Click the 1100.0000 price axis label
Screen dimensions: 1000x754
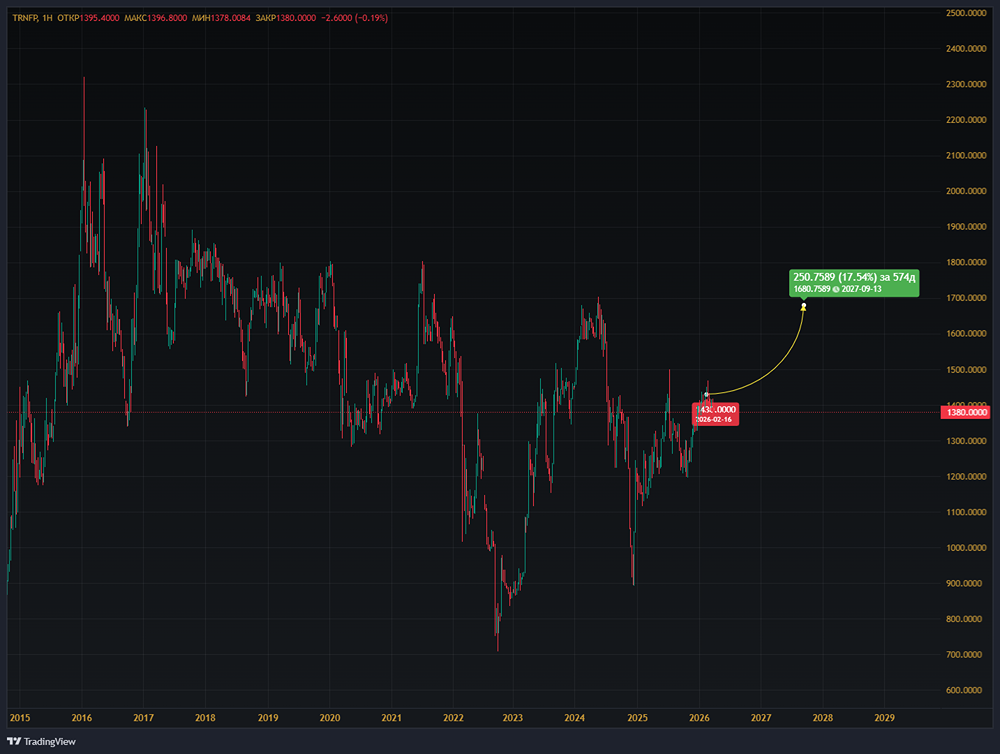(966, 512)
